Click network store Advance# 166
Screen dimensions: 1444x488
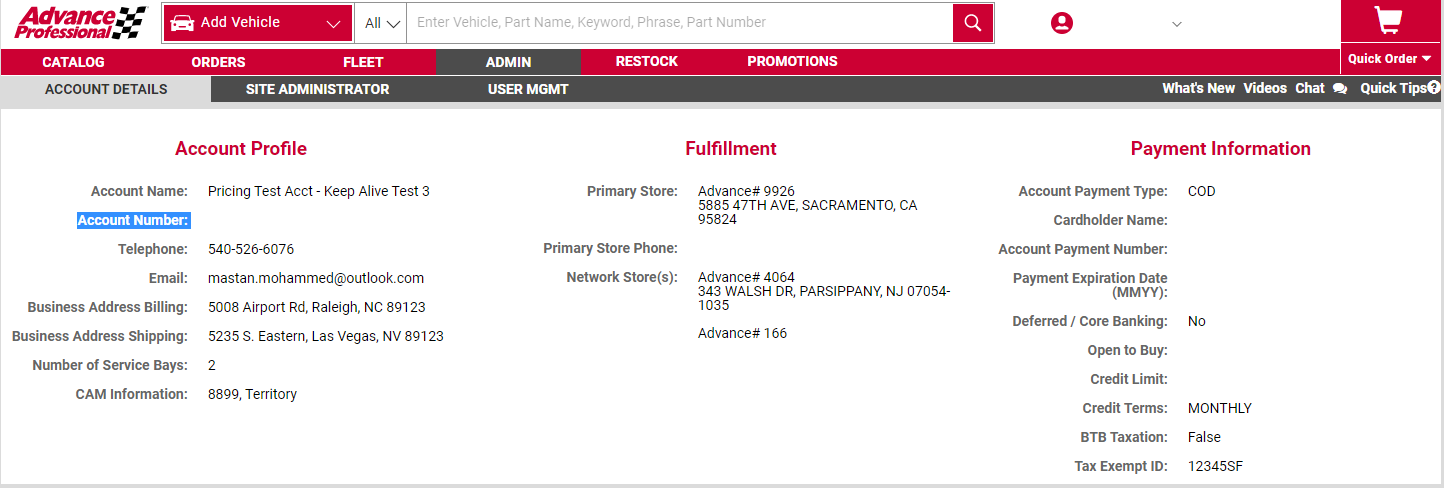742,333
